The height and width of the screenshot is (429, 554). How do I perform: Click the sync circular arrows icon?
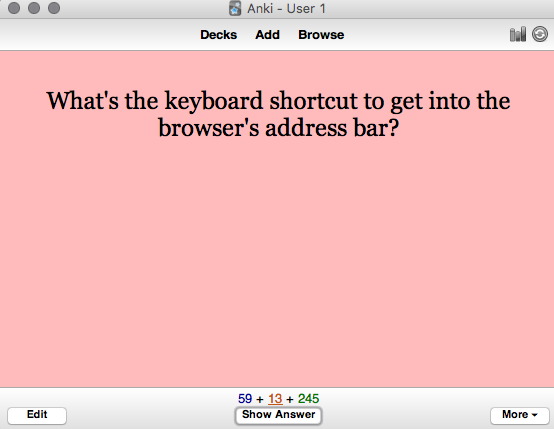(x=540, y=34)
